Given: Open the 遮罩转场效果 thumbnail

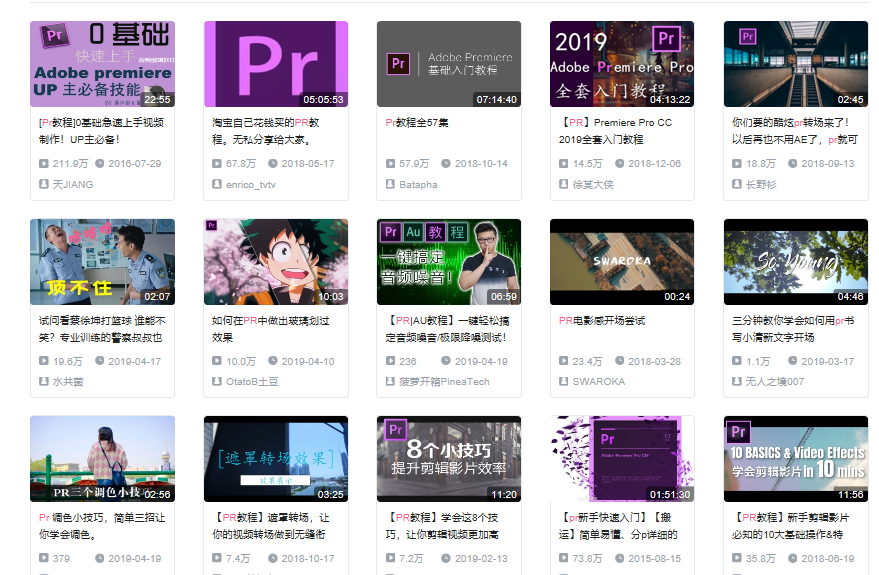Looking at the screenshot, I should (276, 459).
